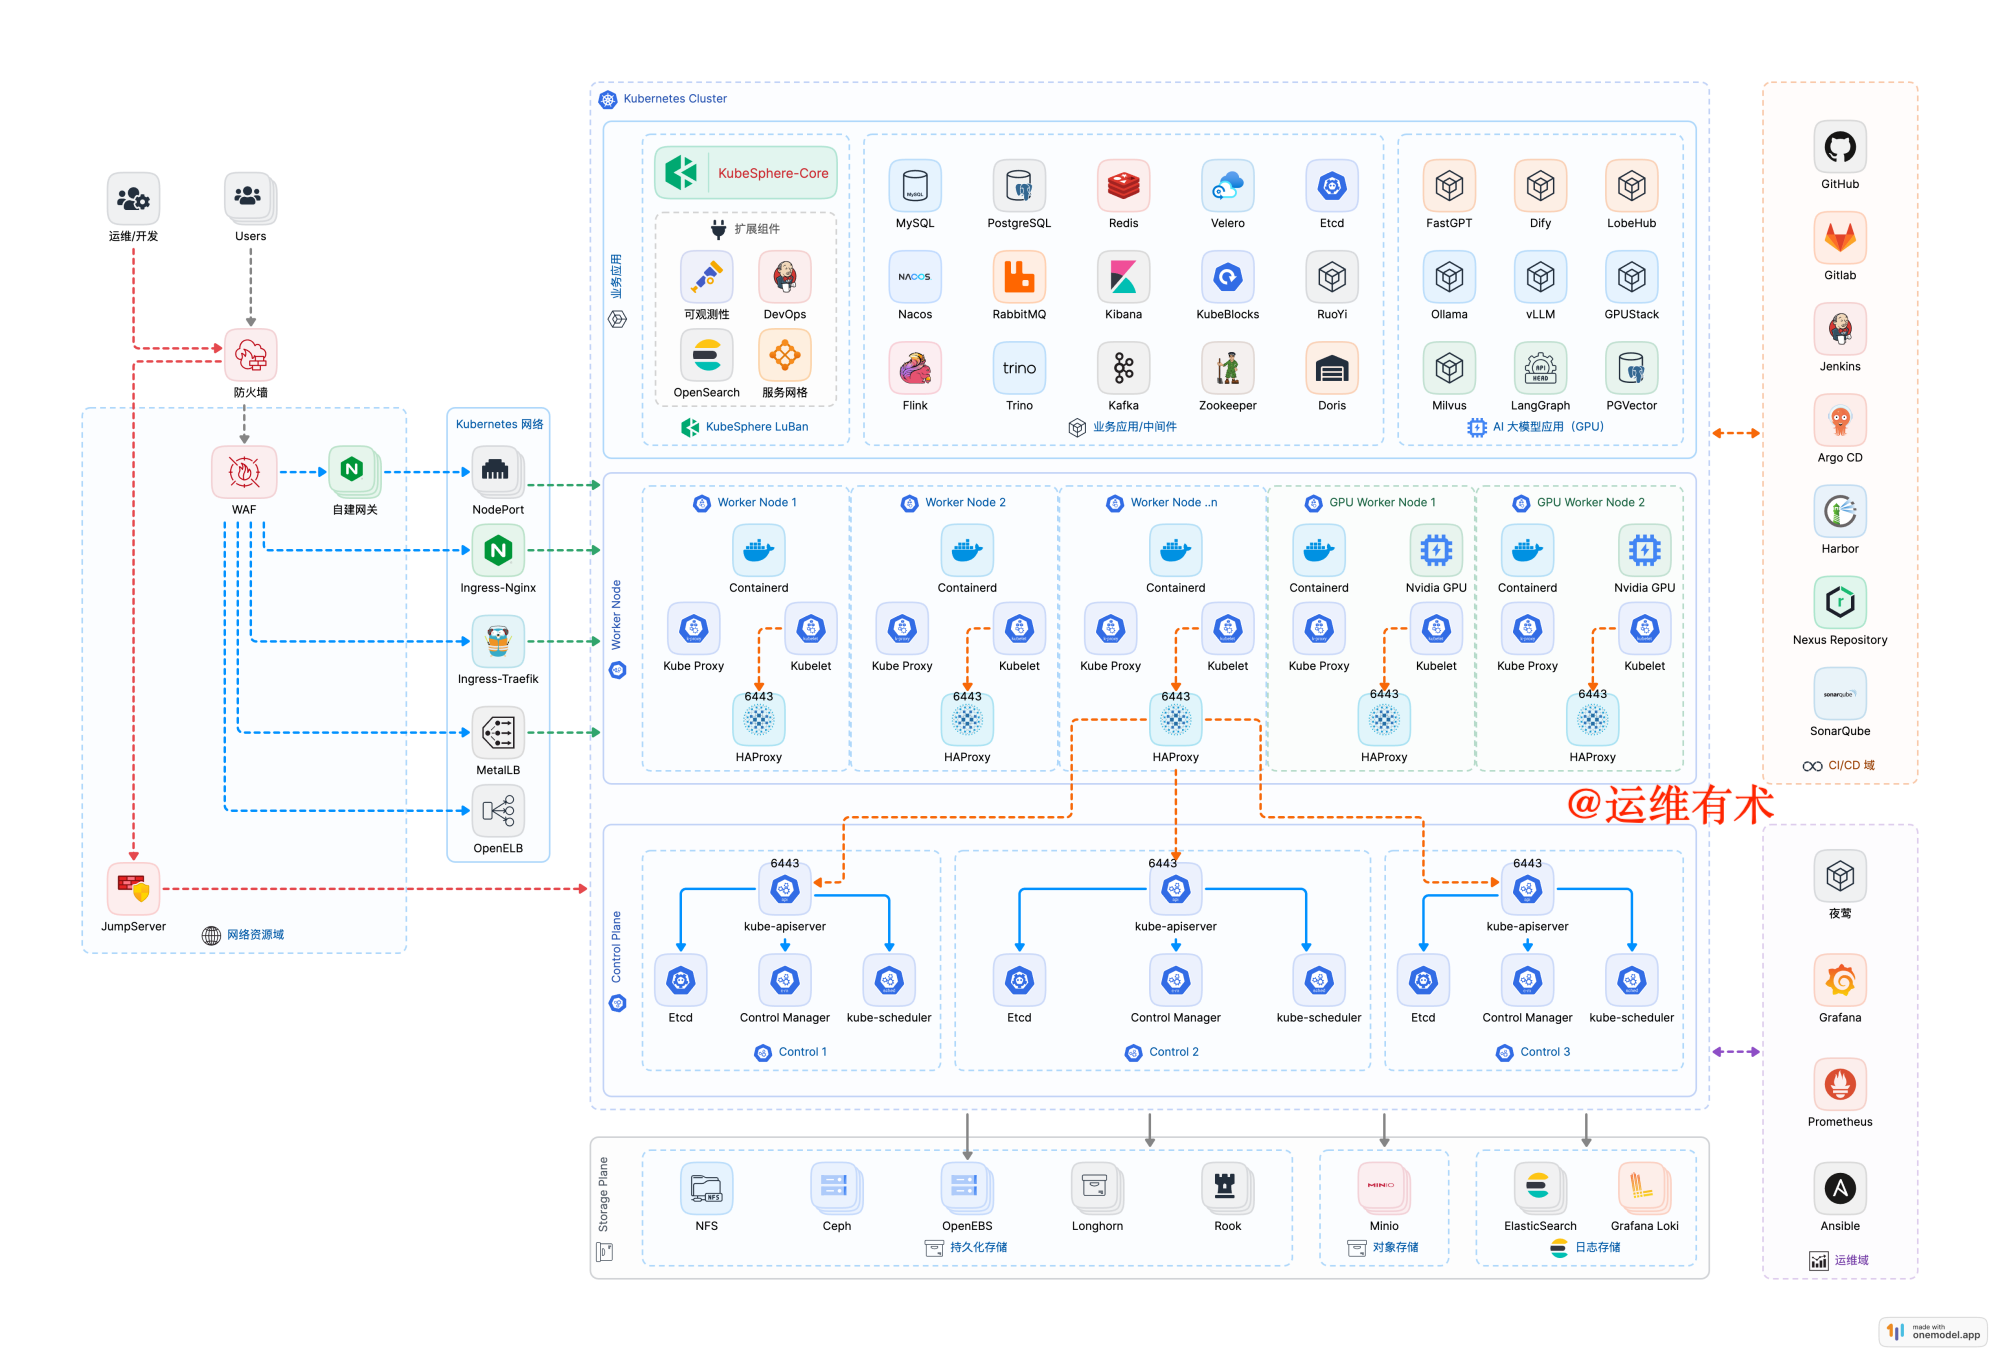Click the RabbitMQ icon
The width and height of the screenshot is (2000, 1361).
click(1019, 277)
